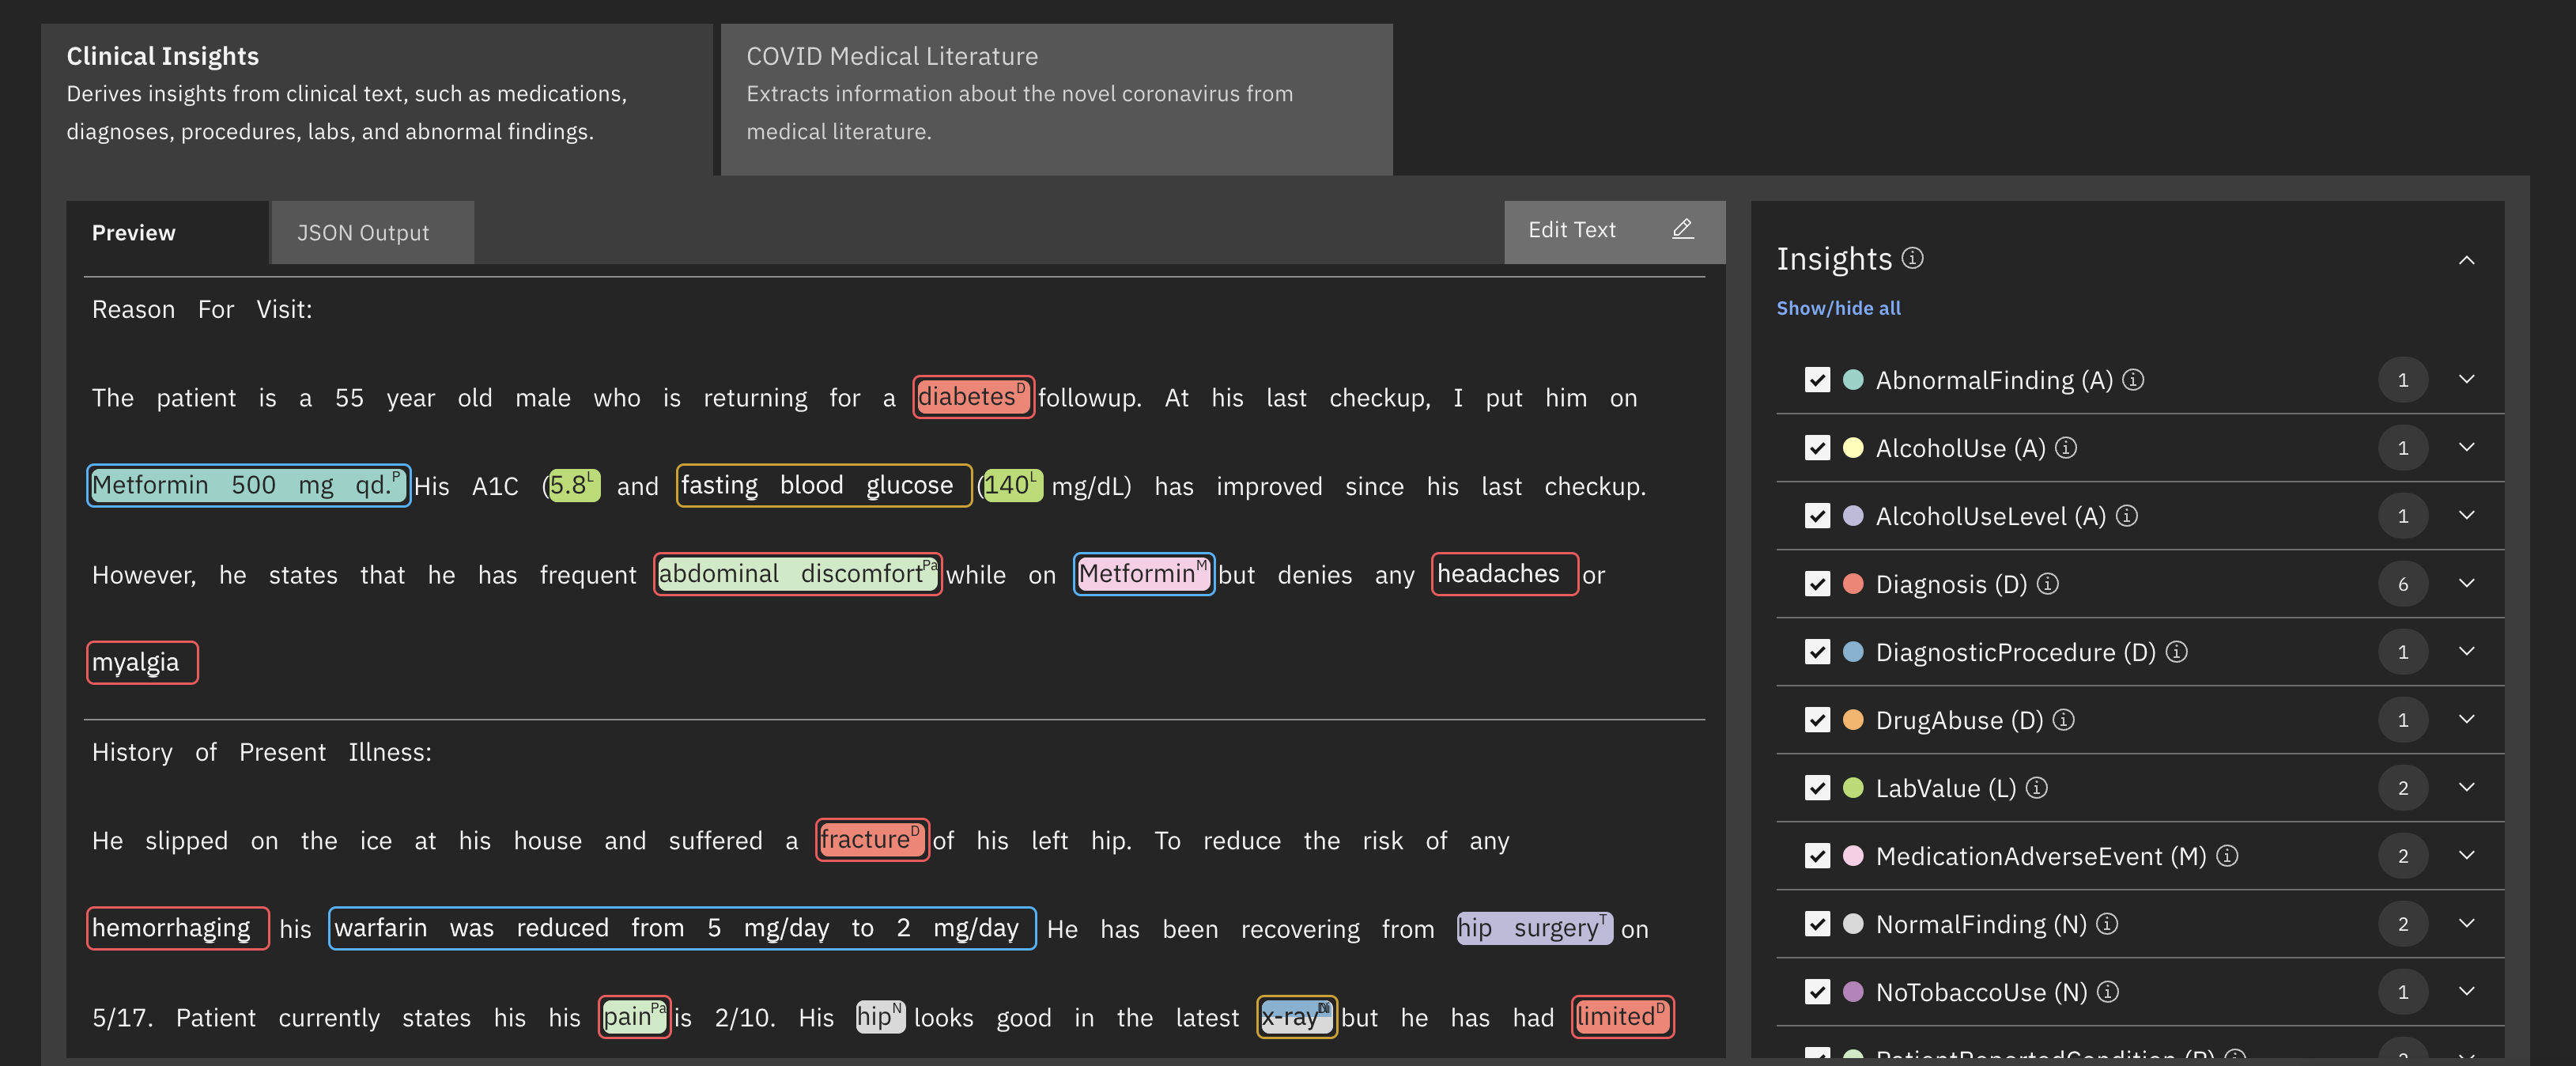Click info icon next to LabValue (L)
This screenshot has height=1066, width=2576.
pos(2036,788)
